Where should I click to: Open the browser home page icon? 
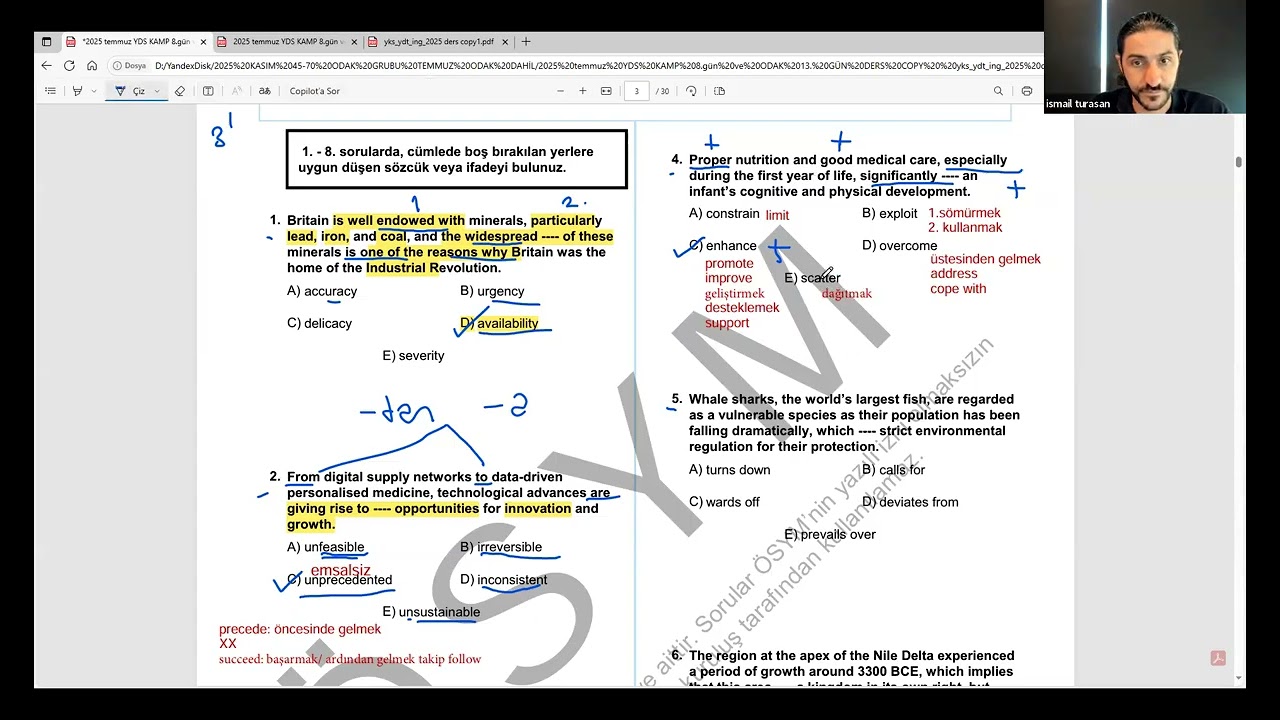click(x=92, y=66)
